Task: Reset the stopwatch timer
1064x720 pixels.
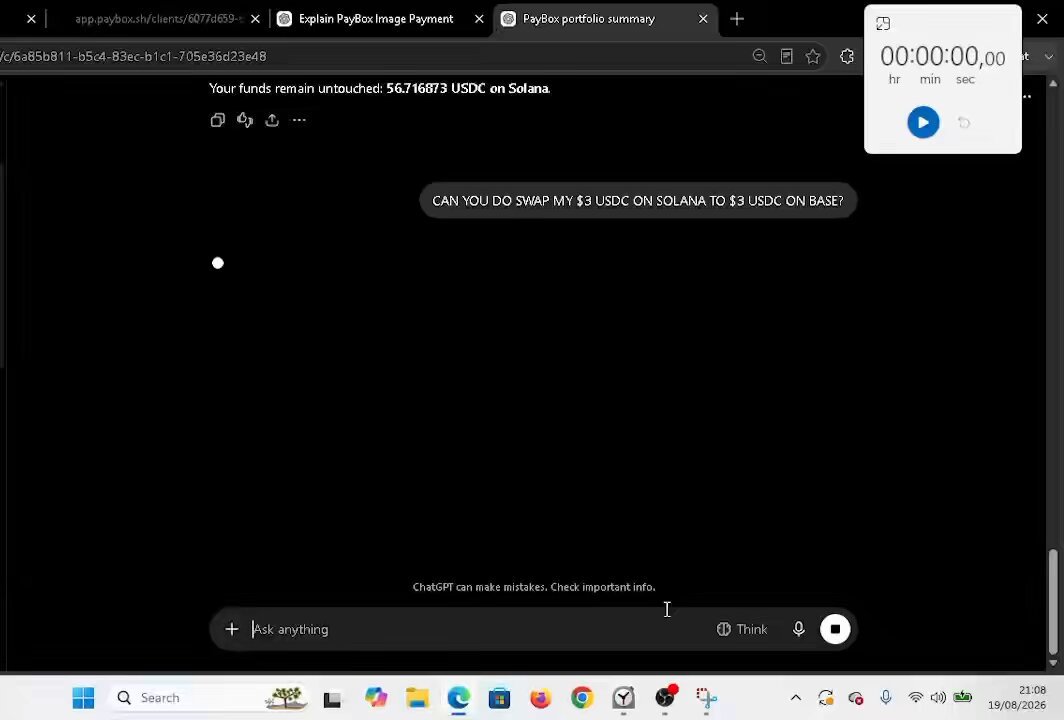Action: pyautogui.click(x=964, y=123)
